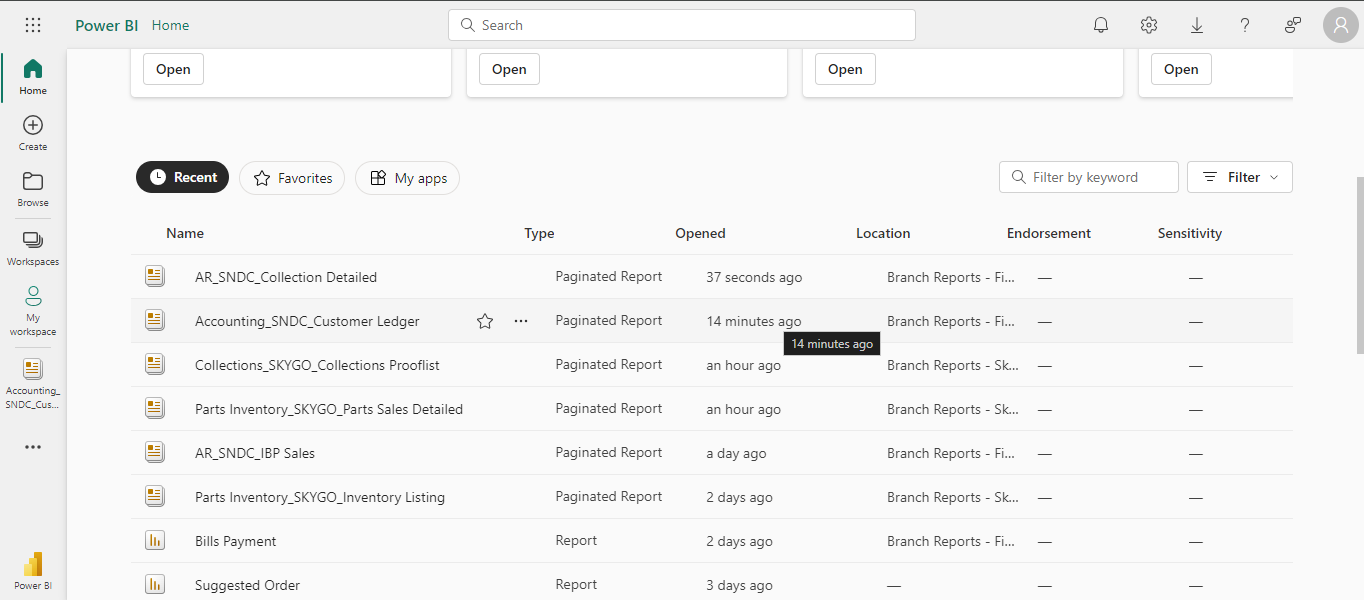Open more options for Accounting_SNDC_Customer Ledger
Image resolution: width=1364 pixels, height=600 pixels.
tap(521, 321)
